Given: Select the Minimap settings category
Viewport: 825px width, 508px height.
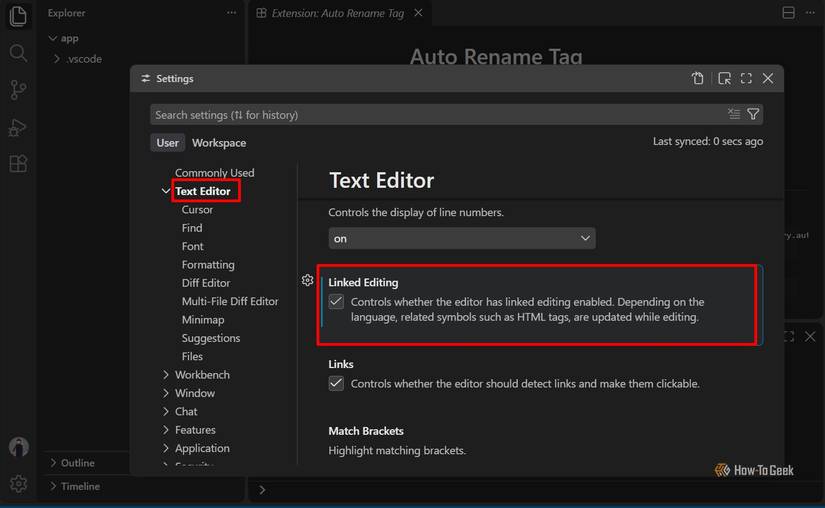Looking at the screenshot, I should click(203, 320).
